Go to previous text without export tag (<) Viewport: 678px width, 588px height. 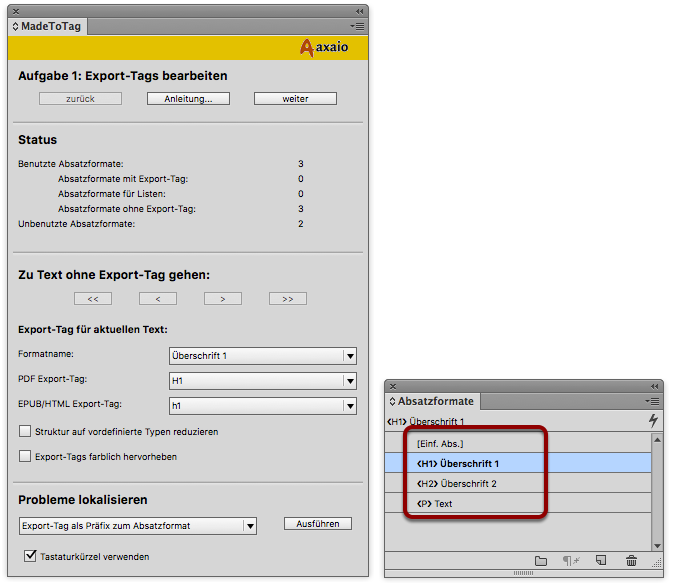pos(158,299)
